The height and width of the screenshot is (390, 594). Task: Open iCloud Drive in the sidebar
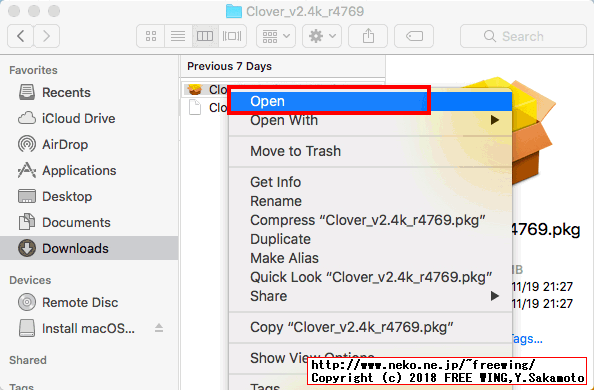click(x=89, y=119)
